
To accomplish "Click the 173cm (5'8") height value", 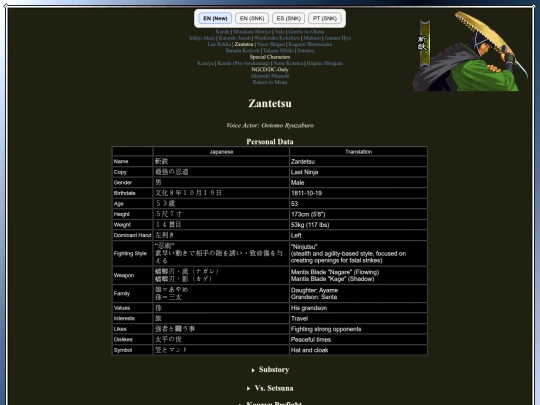I will click(359, 214).
